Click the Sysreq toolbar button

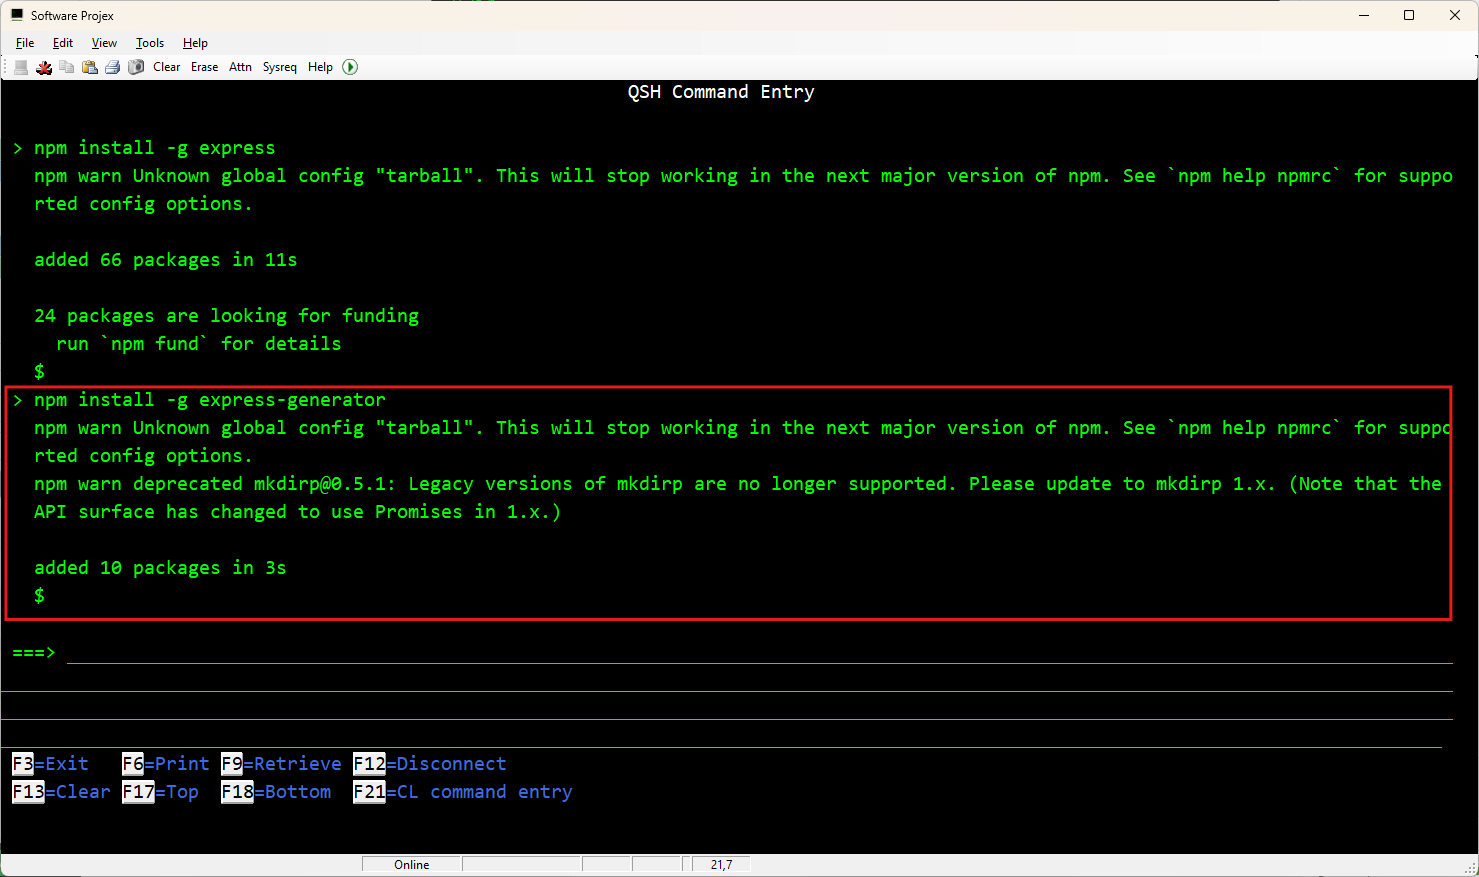(280, 67)
